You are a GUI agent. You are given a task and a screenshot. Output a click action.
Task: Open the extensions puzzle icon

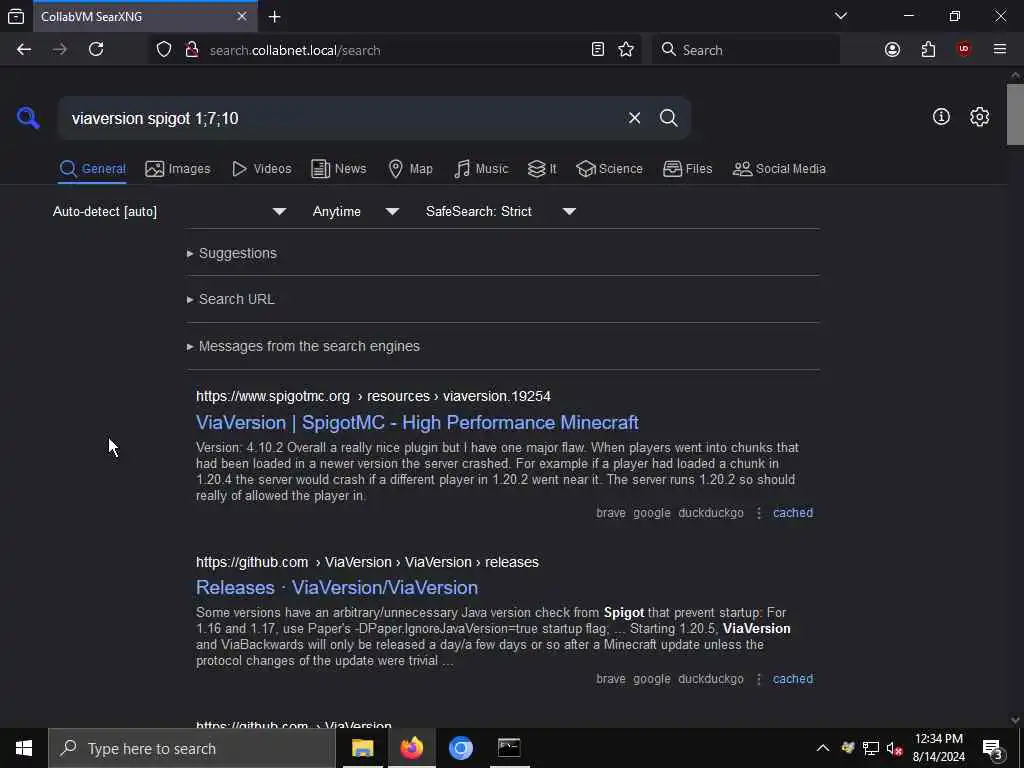(928, 50)
